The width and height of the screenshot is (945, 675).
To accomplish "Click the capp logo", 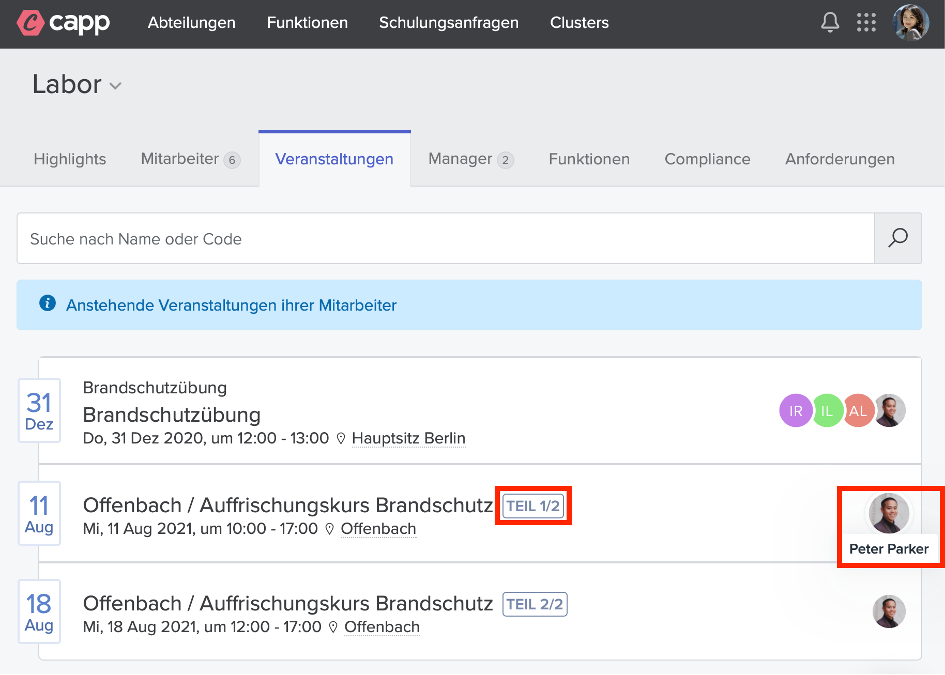I will point(63,23).
